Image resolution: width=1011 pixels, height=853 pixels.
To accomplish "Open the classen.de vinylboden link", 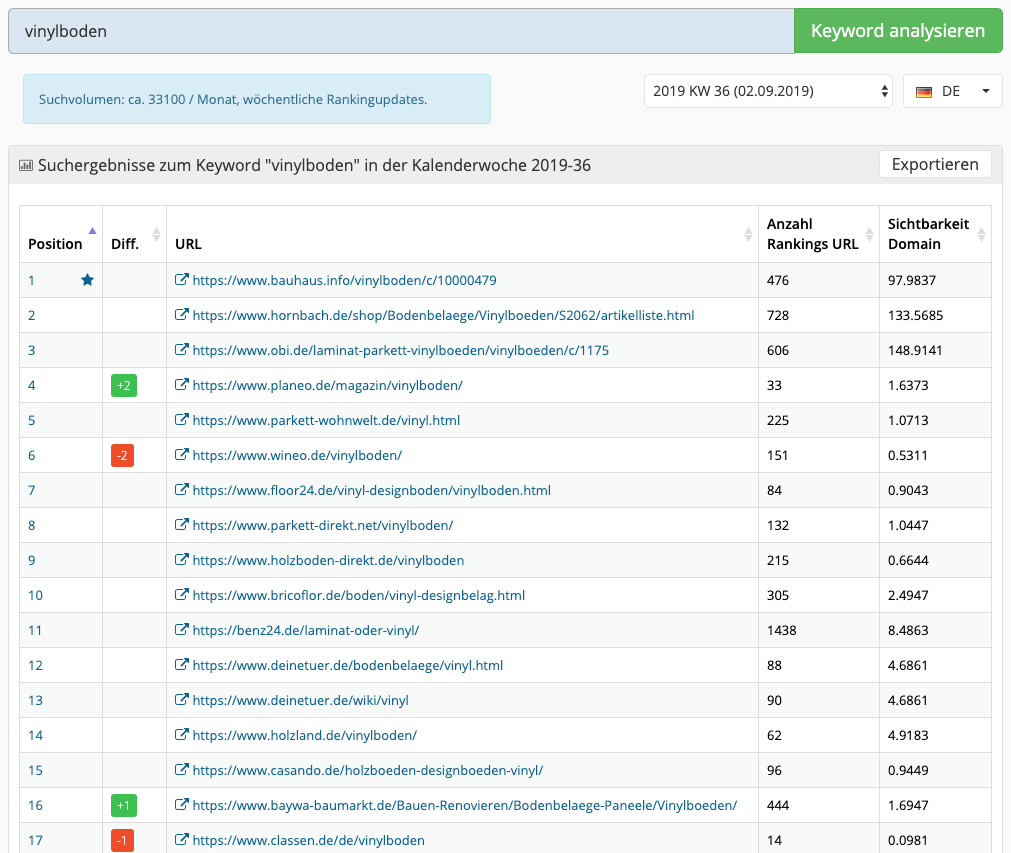I will 308,840.
